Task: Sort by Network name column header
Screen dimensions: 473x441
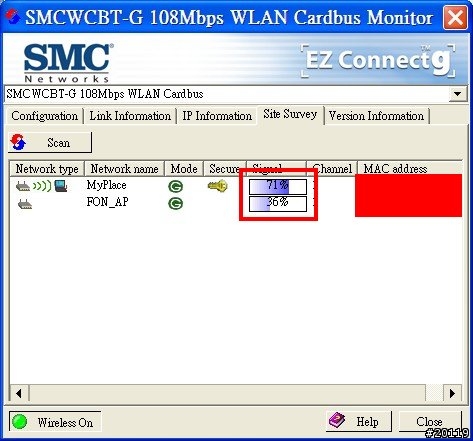Action: 124,169
